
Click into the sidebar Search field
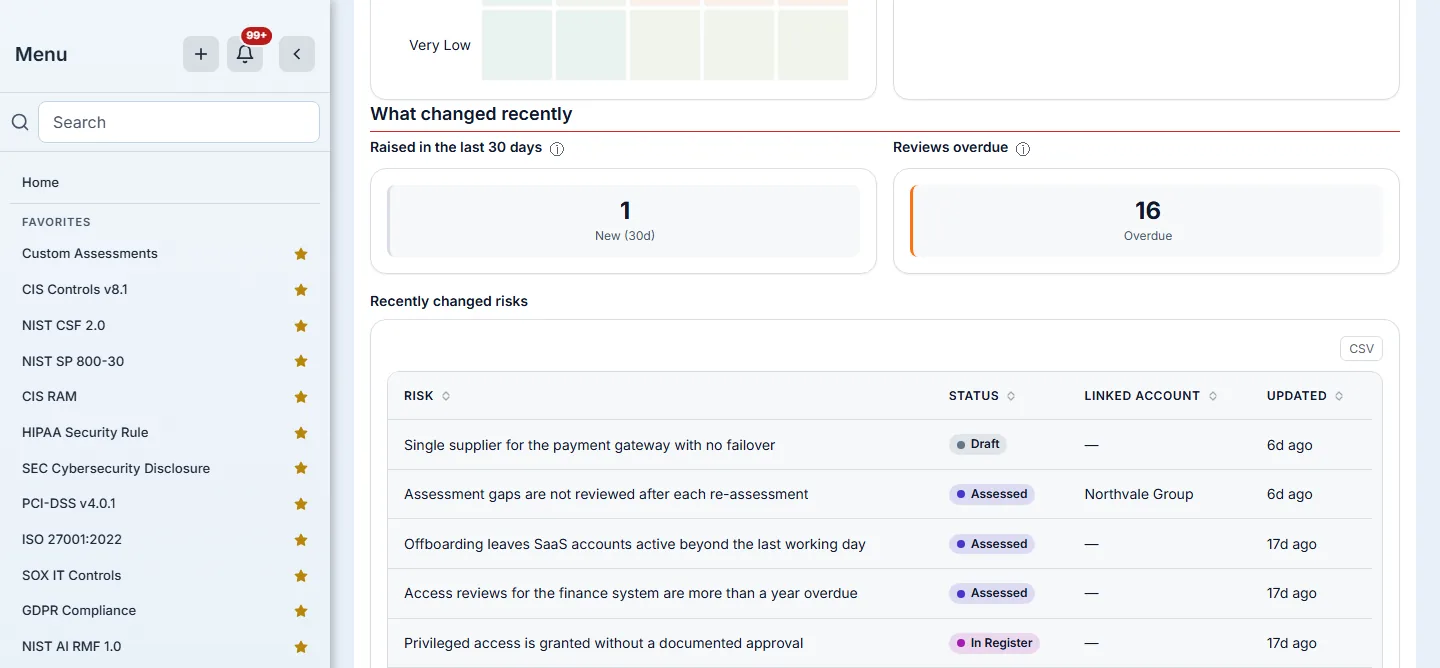point(179,122)
